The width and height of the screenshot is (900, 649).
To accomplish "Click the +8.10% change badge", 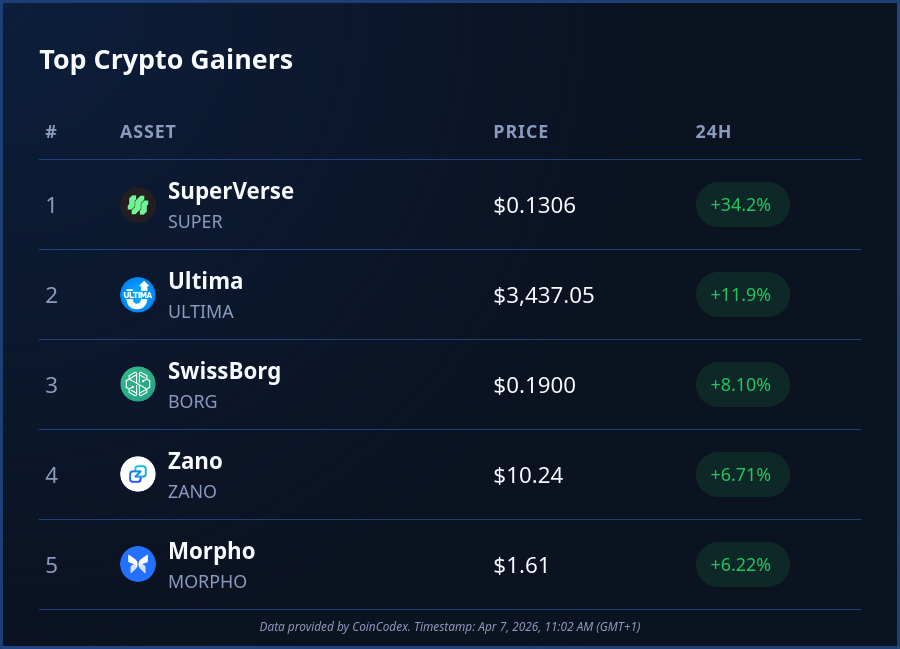I will [x=741, y=385].
